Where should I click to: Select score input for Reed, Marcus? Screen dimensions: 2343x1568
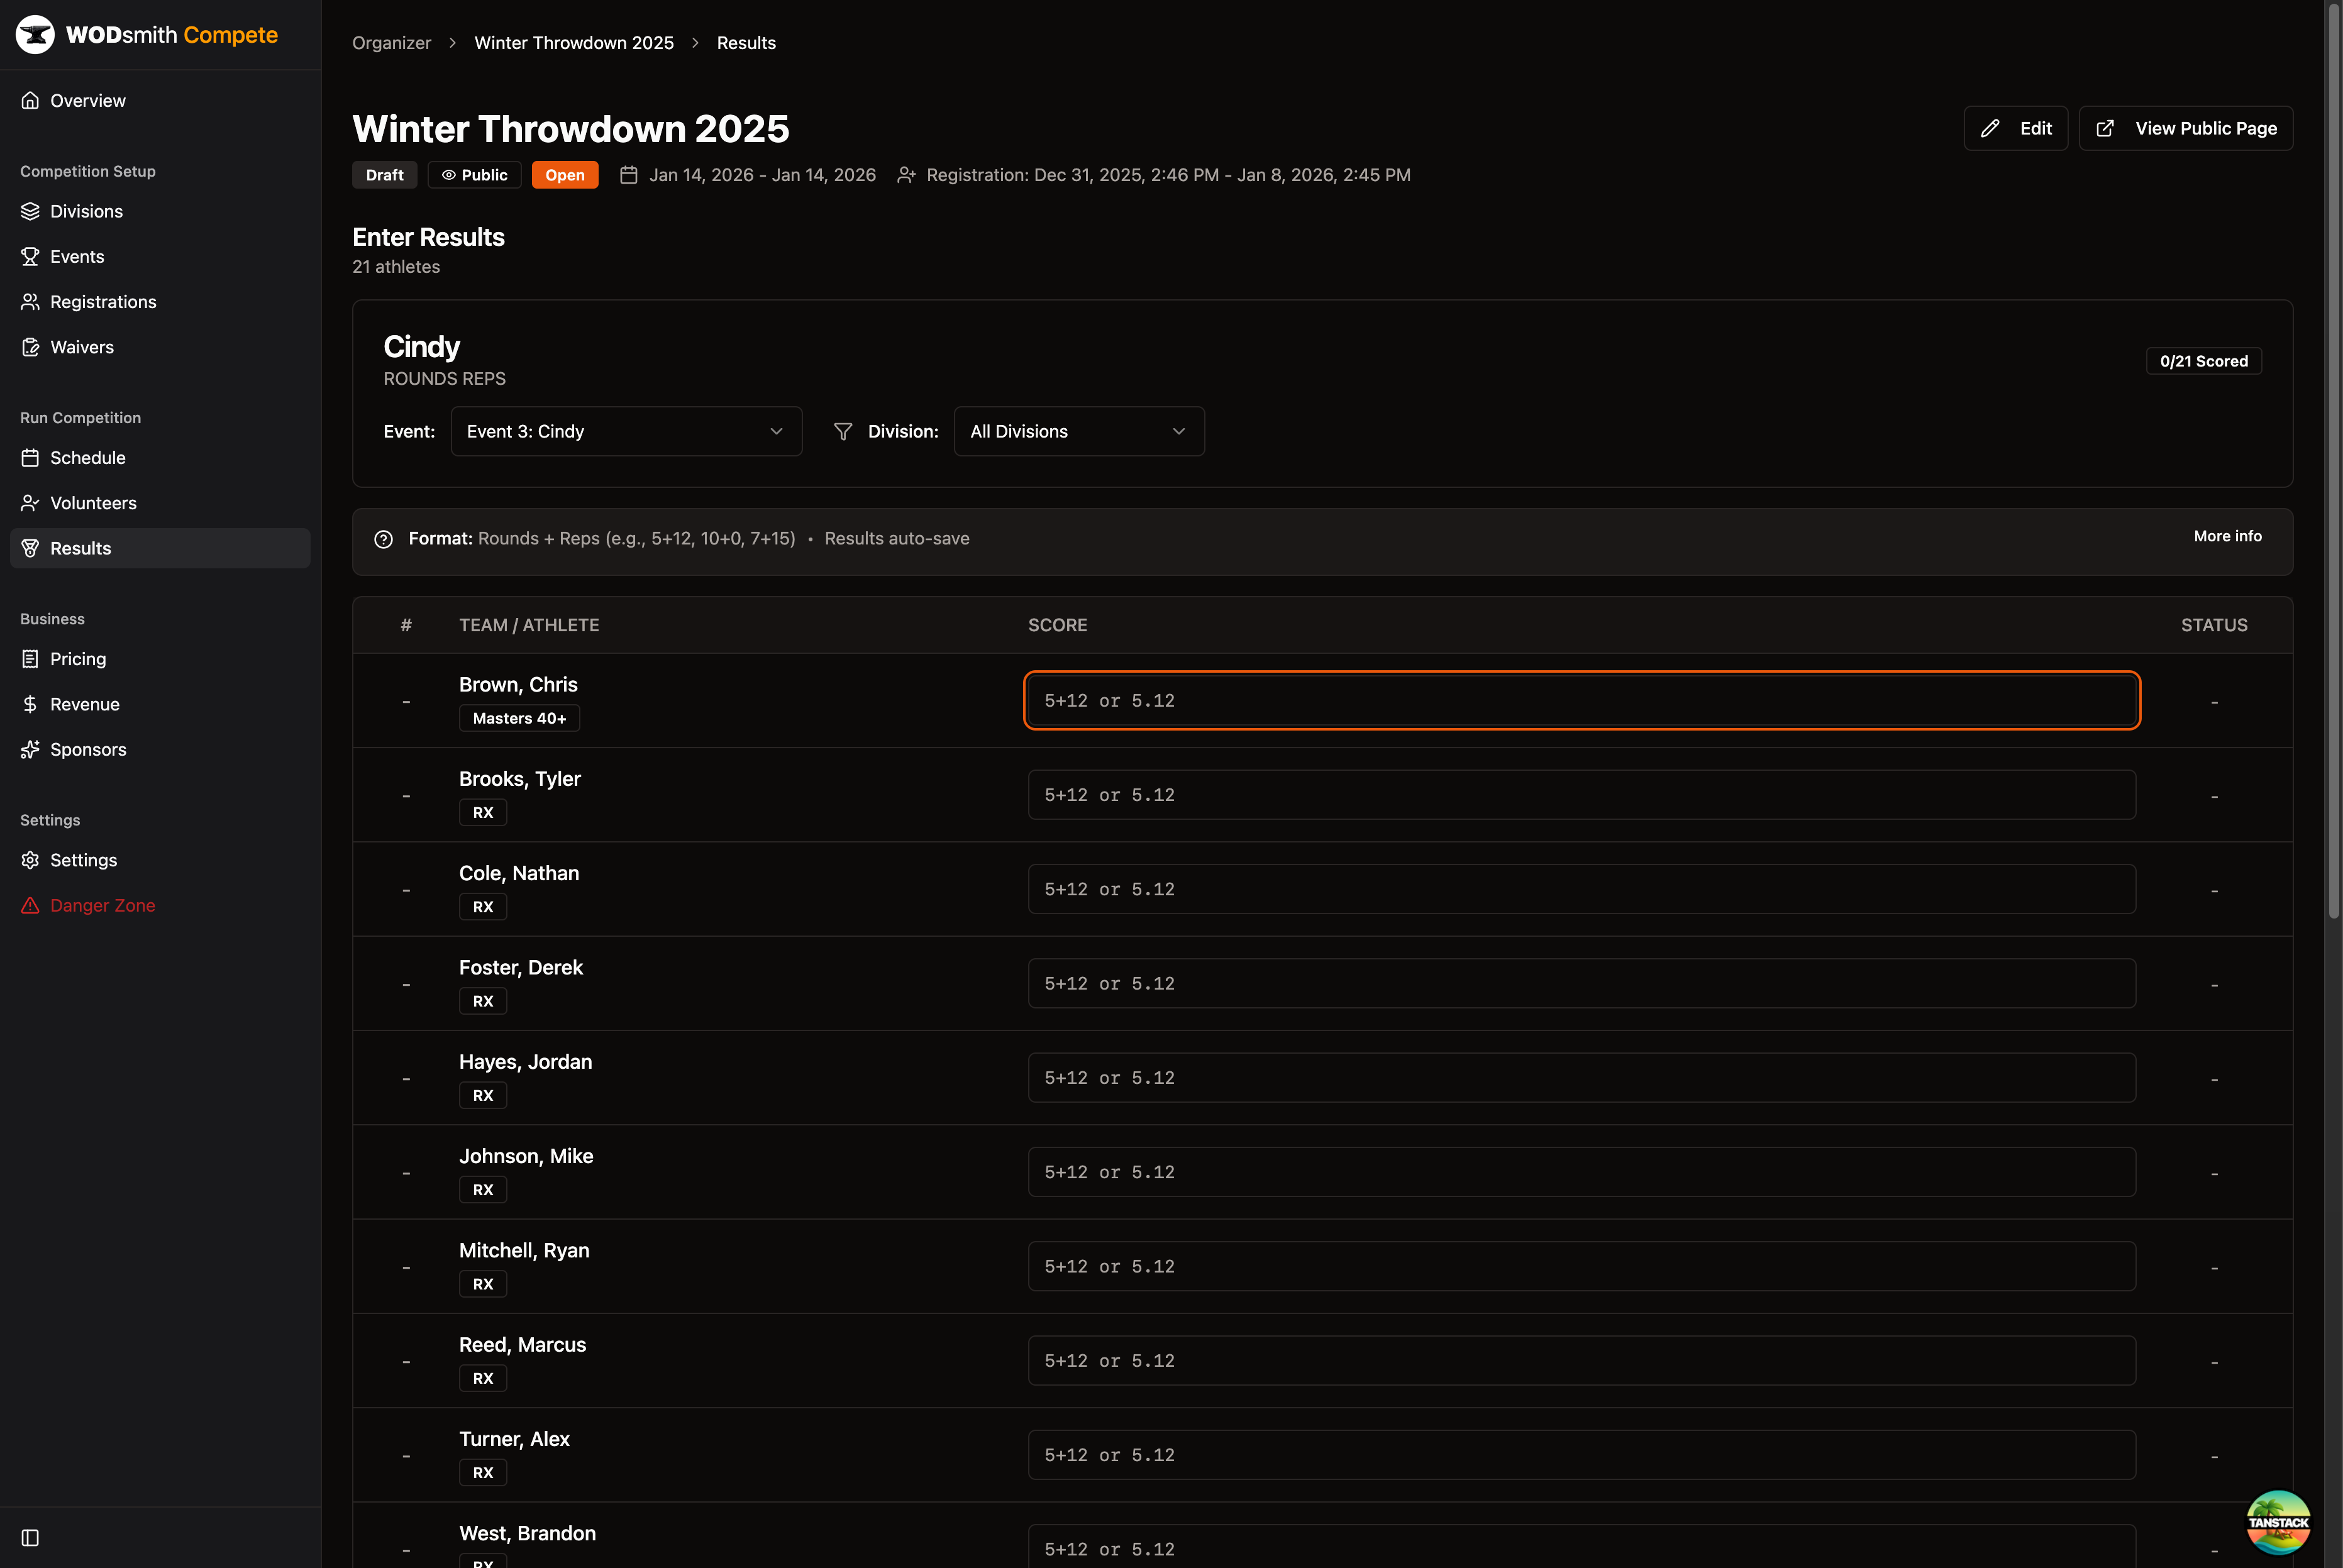click(1581, 1361)
